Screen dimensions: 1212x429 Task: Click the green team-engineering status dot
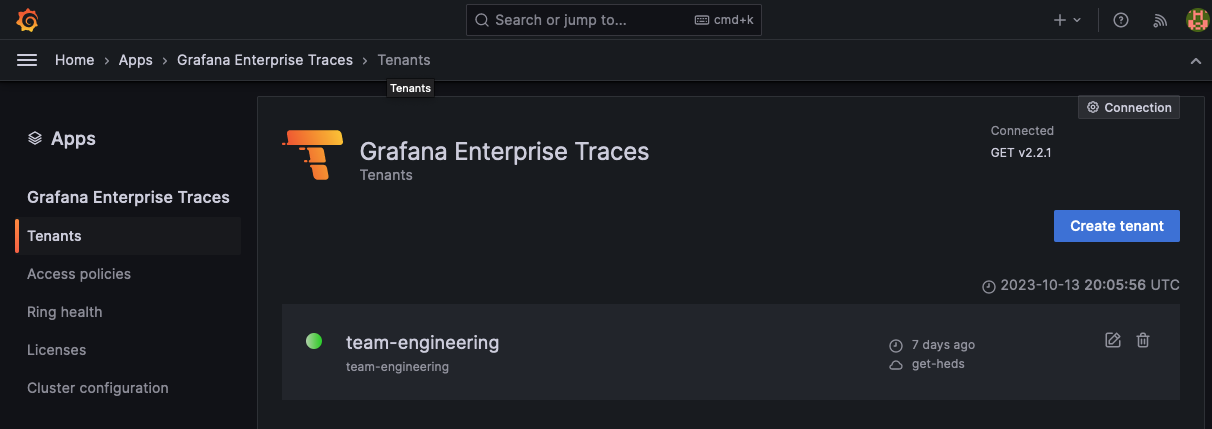(x=314, y=341)
